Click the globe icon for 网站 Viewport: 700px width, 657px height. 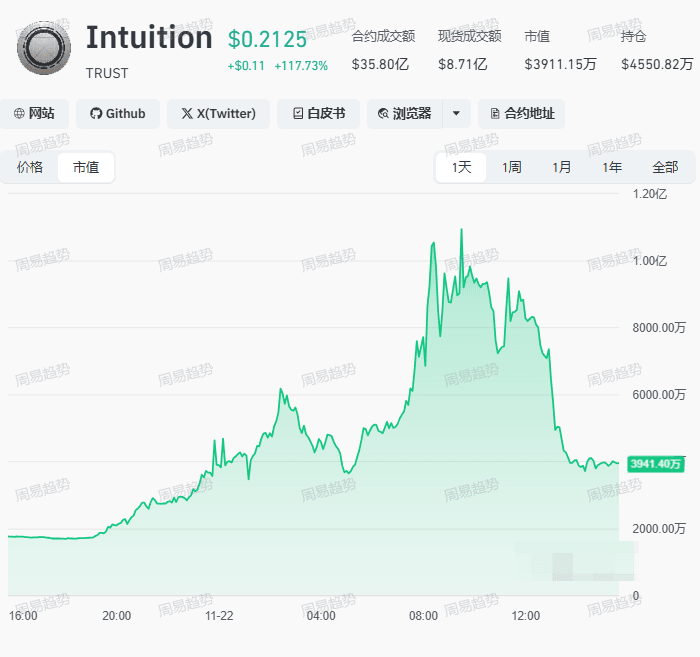19,114
